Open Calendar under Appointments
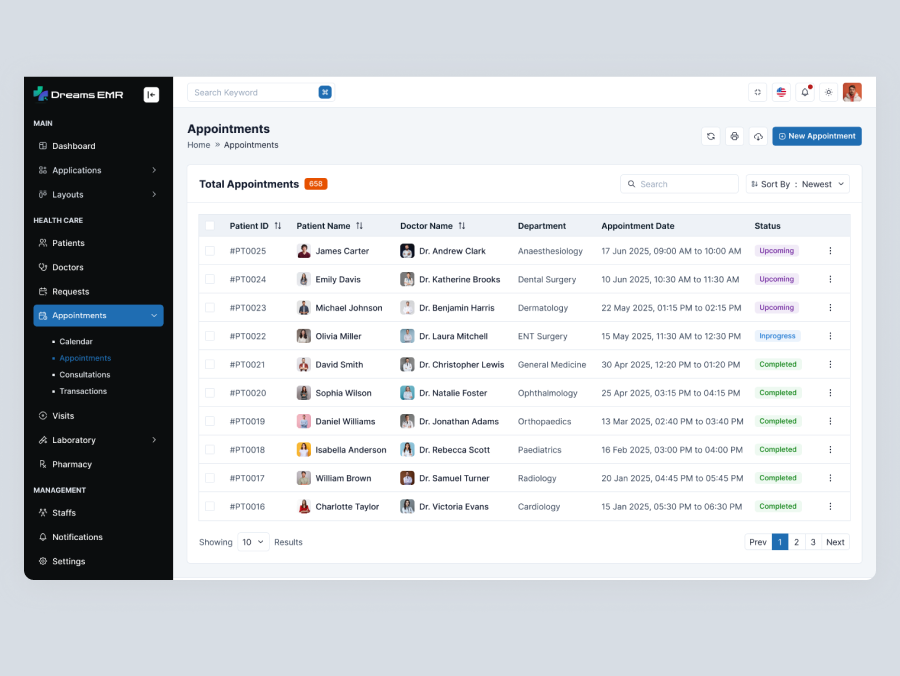Image resolution: width=900 pixels, height=676 pixels. pos(76,341)
